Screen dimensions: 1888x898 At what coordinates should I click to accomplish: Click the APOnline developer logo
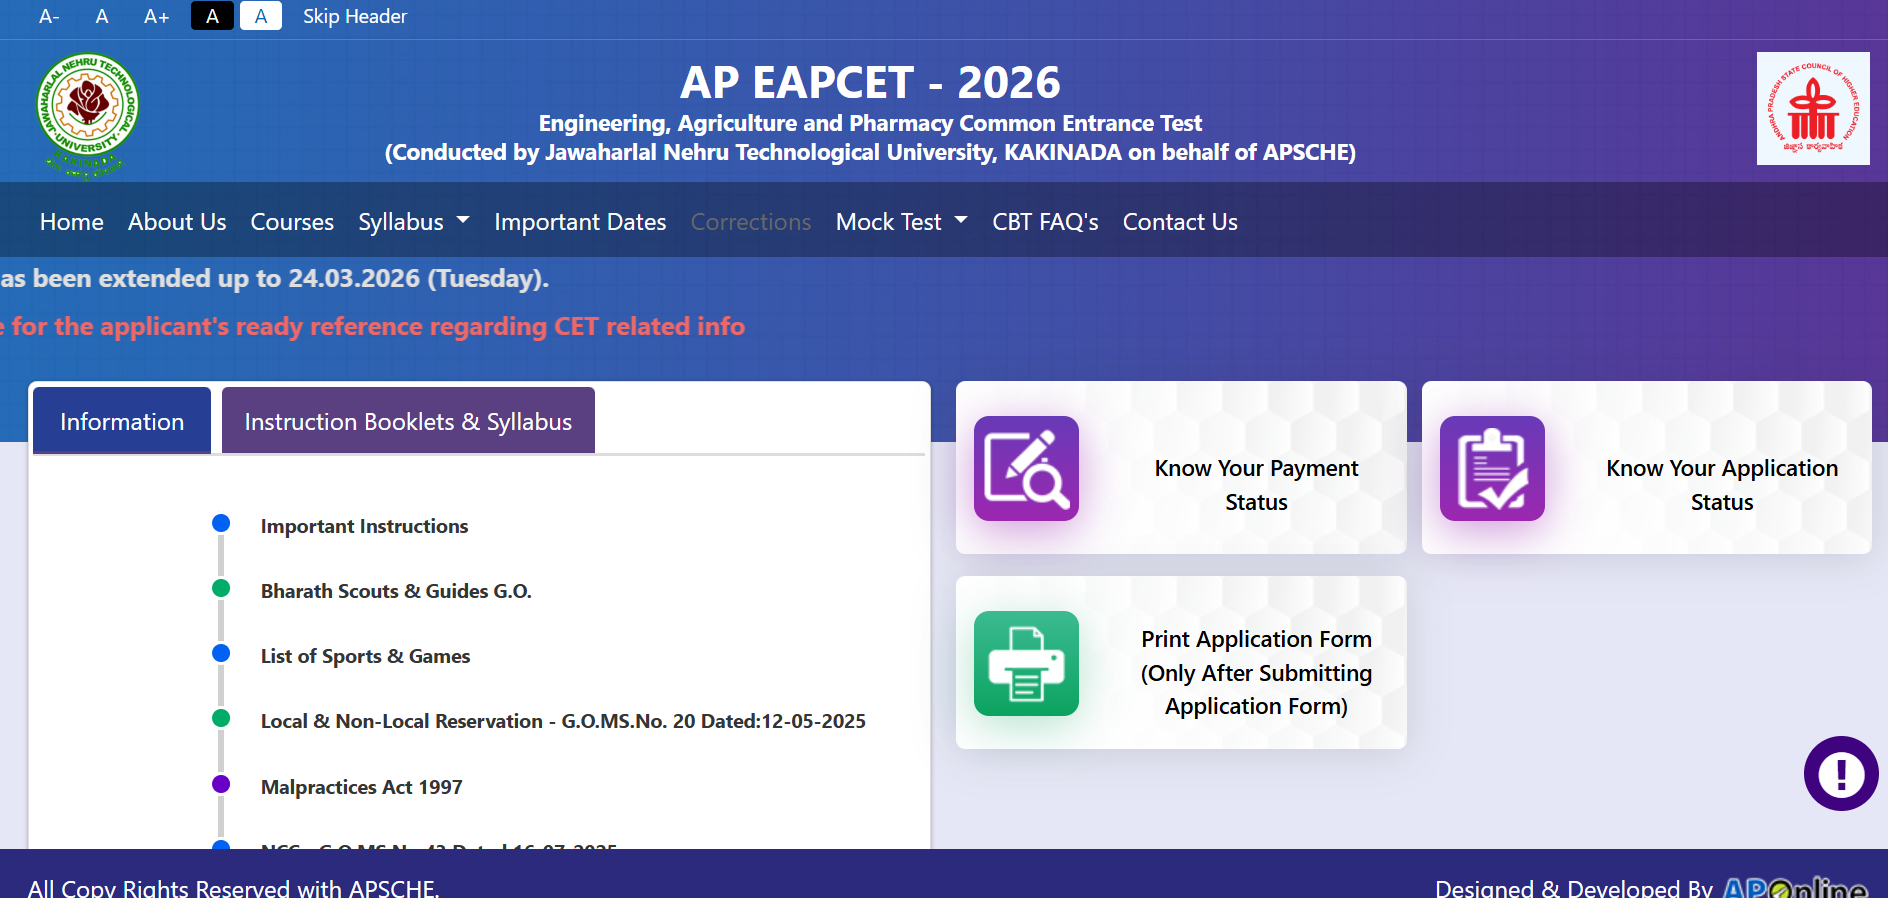[x=1794, y=886]
